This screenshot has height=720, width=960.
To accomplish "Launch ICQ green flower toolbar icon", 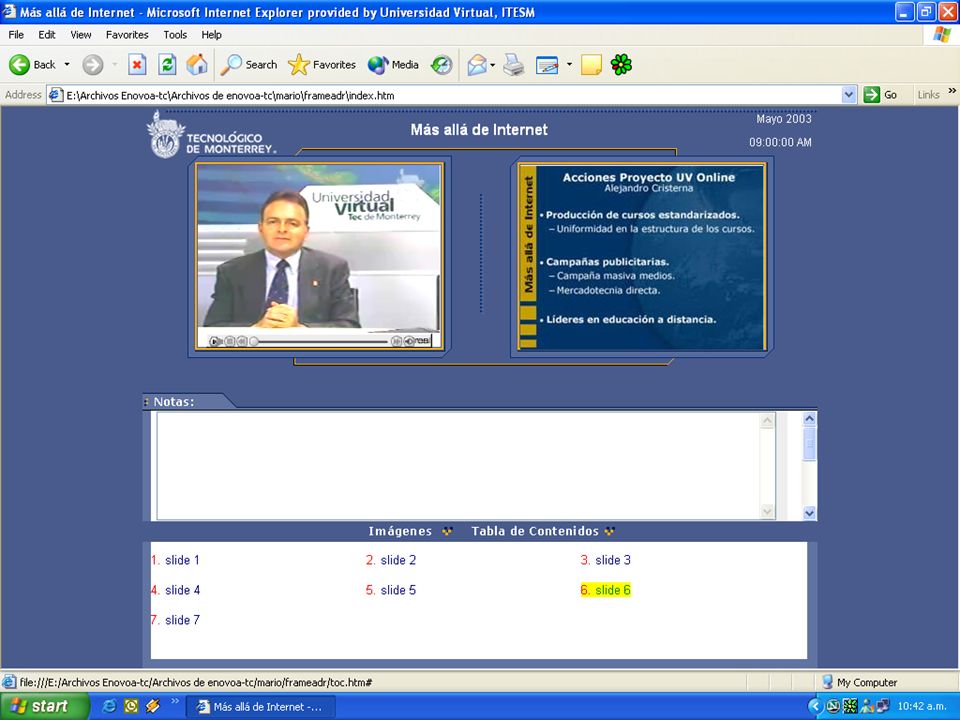I will click(621, 64).
